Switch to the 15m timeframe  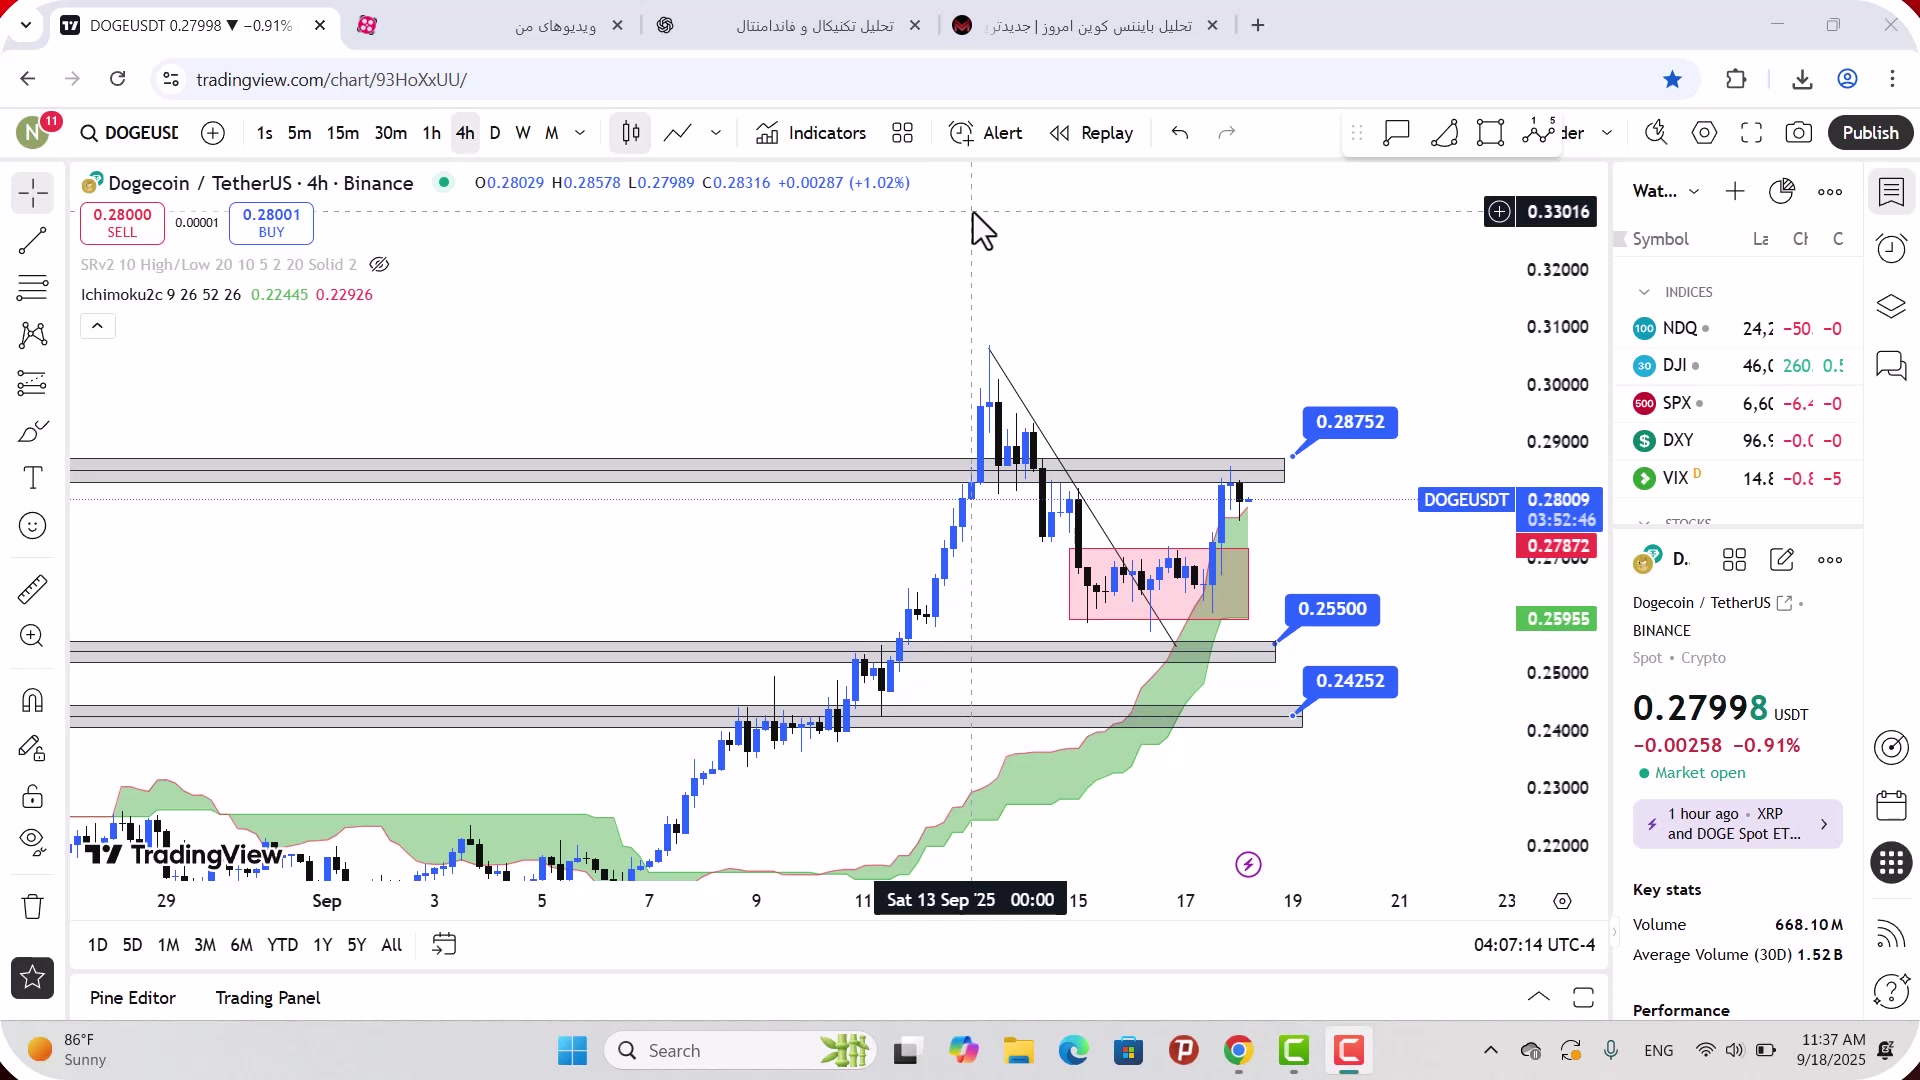[x=343, y=133]
